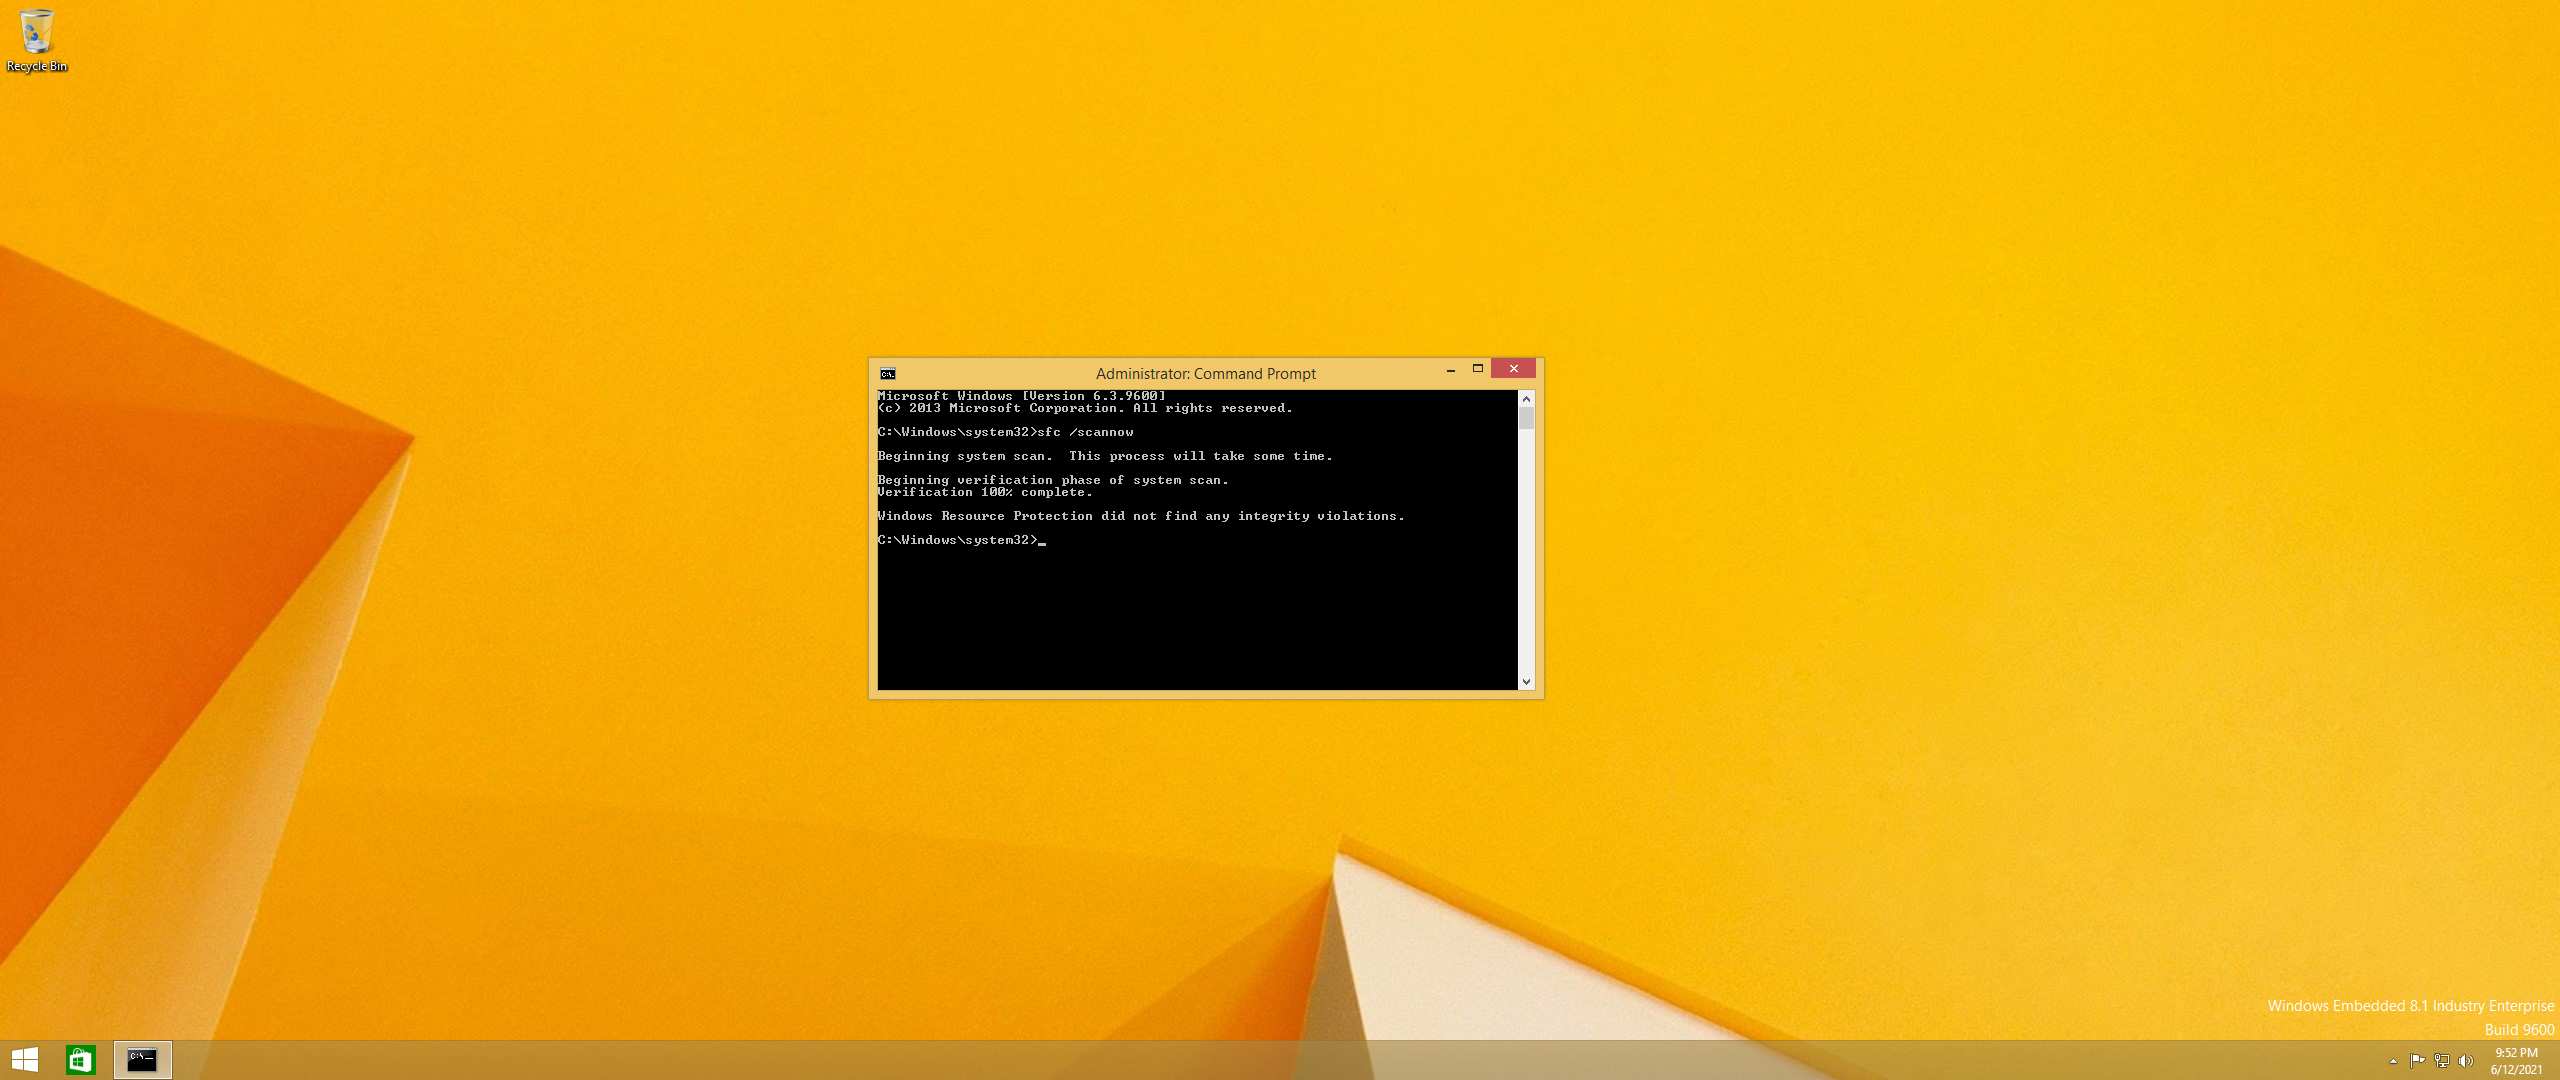
Task: Click 'Verification 100% complete.' text
Action: (985, 492)
